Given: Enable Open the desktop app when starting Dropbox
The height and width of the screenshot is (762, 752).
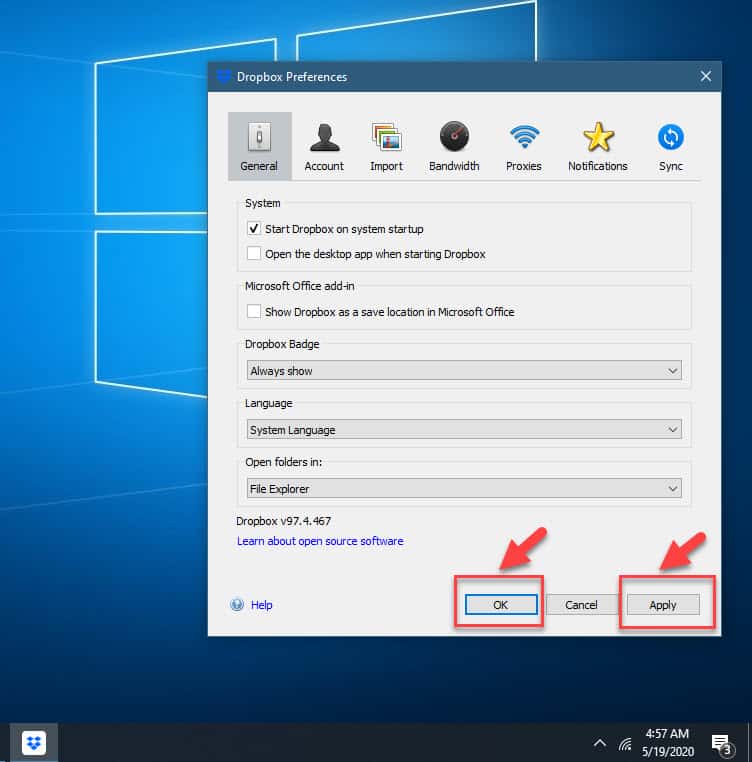Looking at the screenshot, I should tap(254, 253).
